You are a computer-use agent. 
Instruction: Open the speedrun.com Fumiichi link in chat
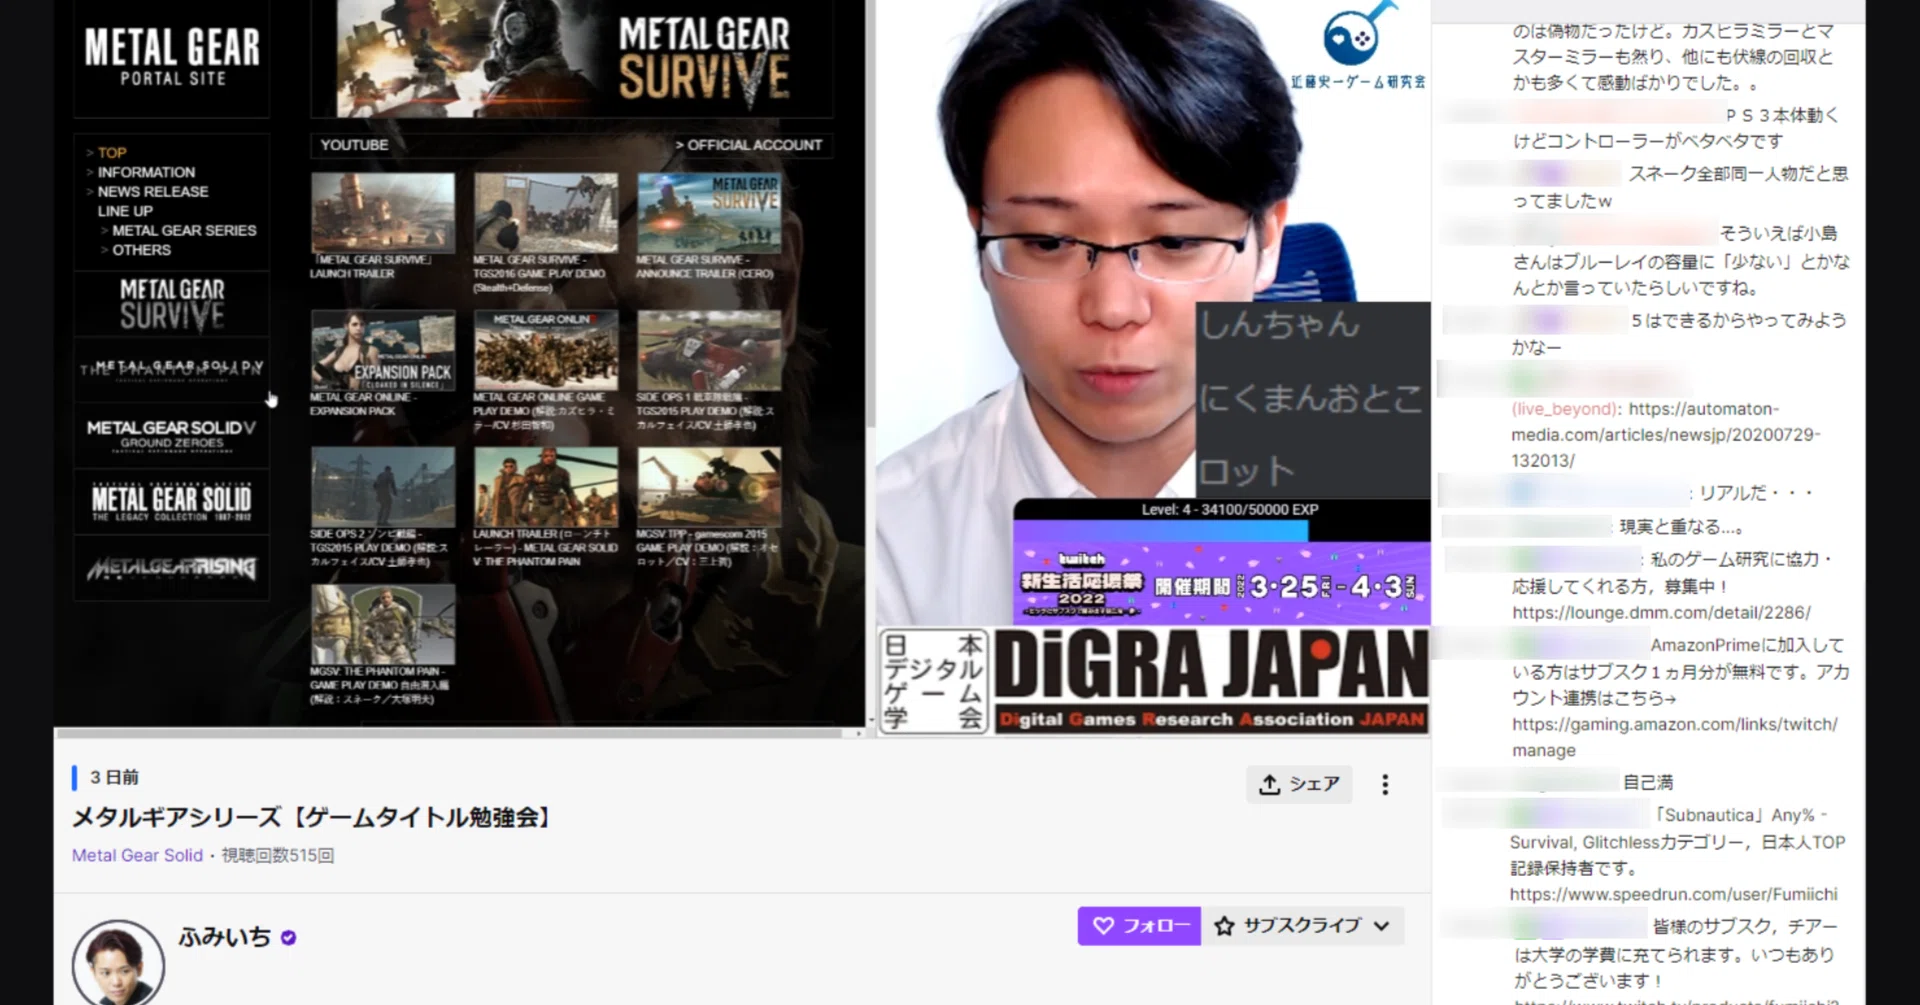[1673, 894]
